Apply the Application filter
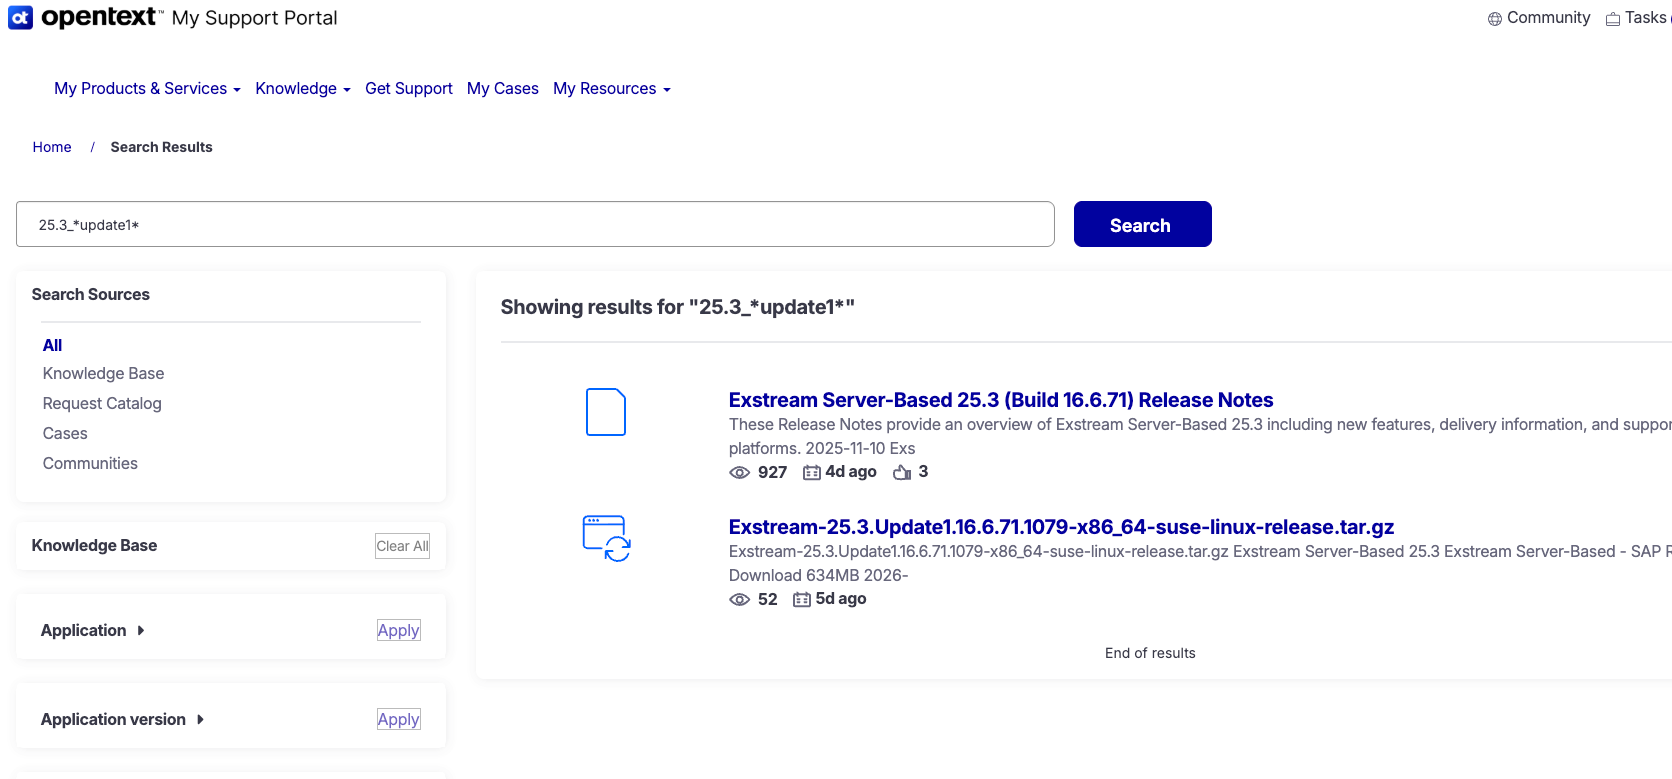Screen dimensions: 1672x779 coord(398,630)
